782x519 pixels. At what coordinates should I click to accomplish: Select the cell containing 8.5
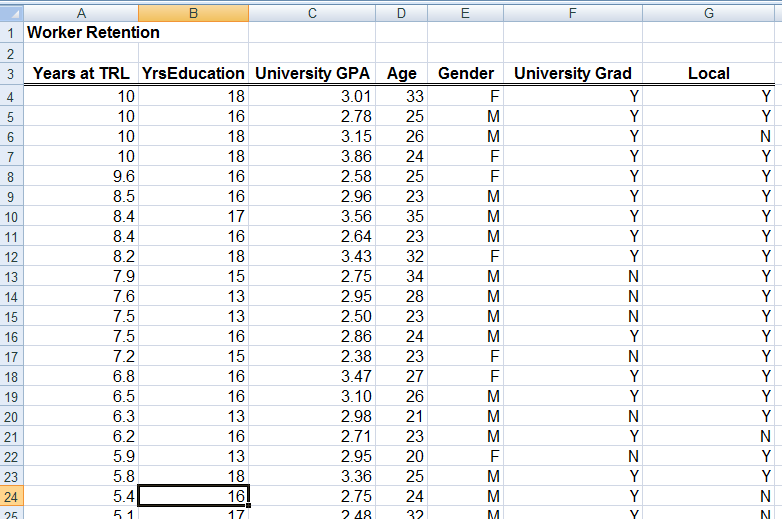click(81, 196)
